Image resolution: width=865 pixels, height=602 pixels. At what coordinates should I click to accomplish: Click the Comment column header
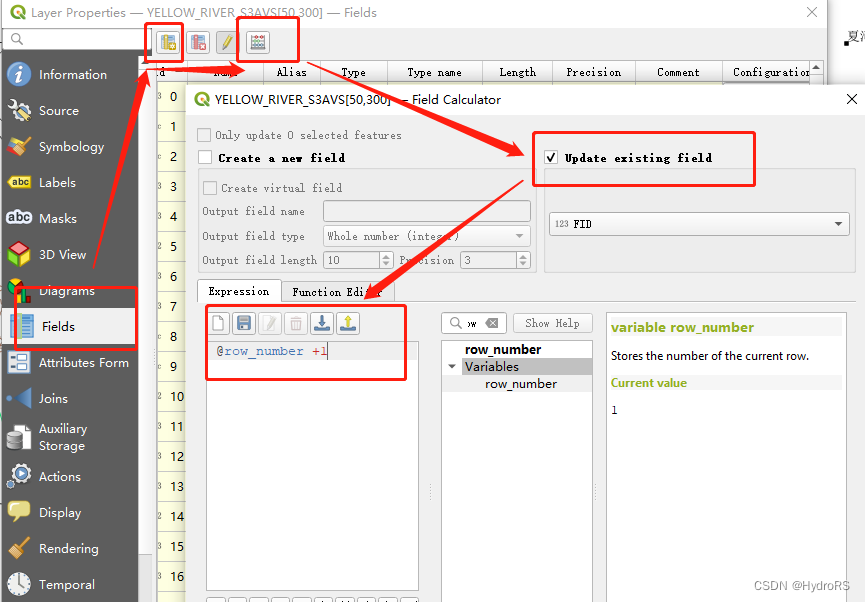point(678,72)
